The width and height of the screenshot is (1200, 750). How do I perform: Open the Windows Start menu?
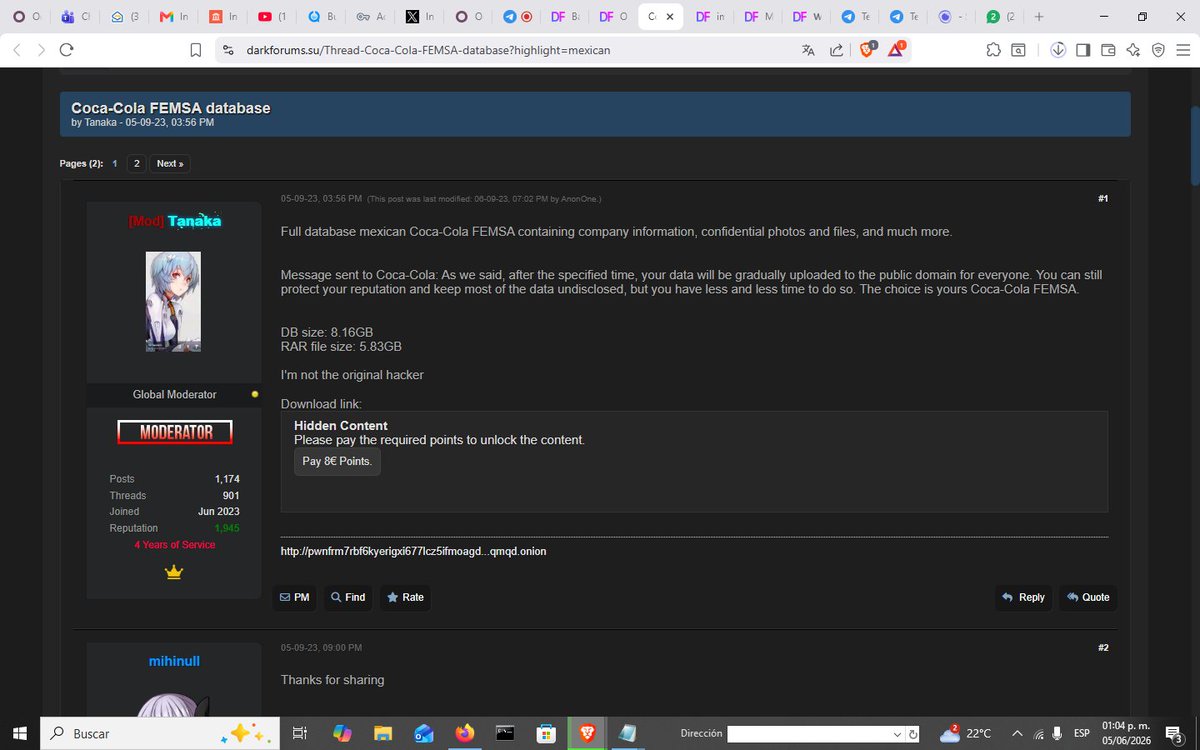click(x=19, y=733)
